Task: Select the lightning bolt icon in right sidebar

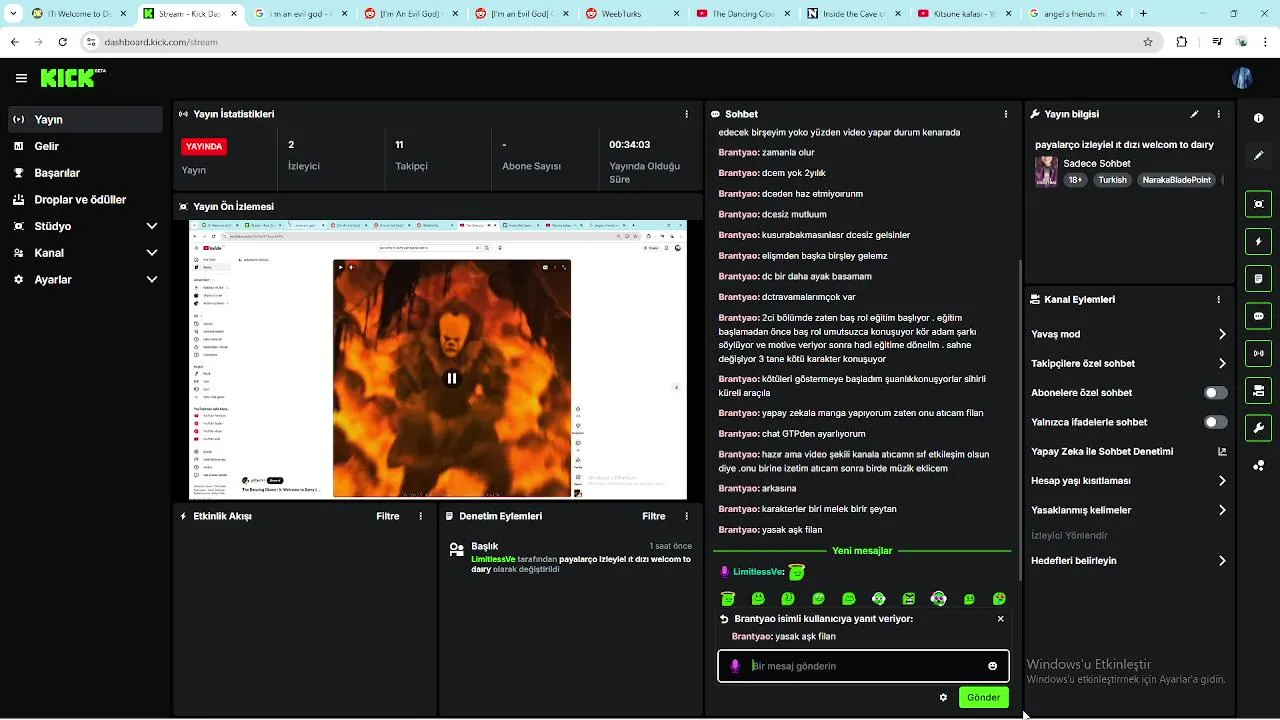Action: (x=1258, y=241)
